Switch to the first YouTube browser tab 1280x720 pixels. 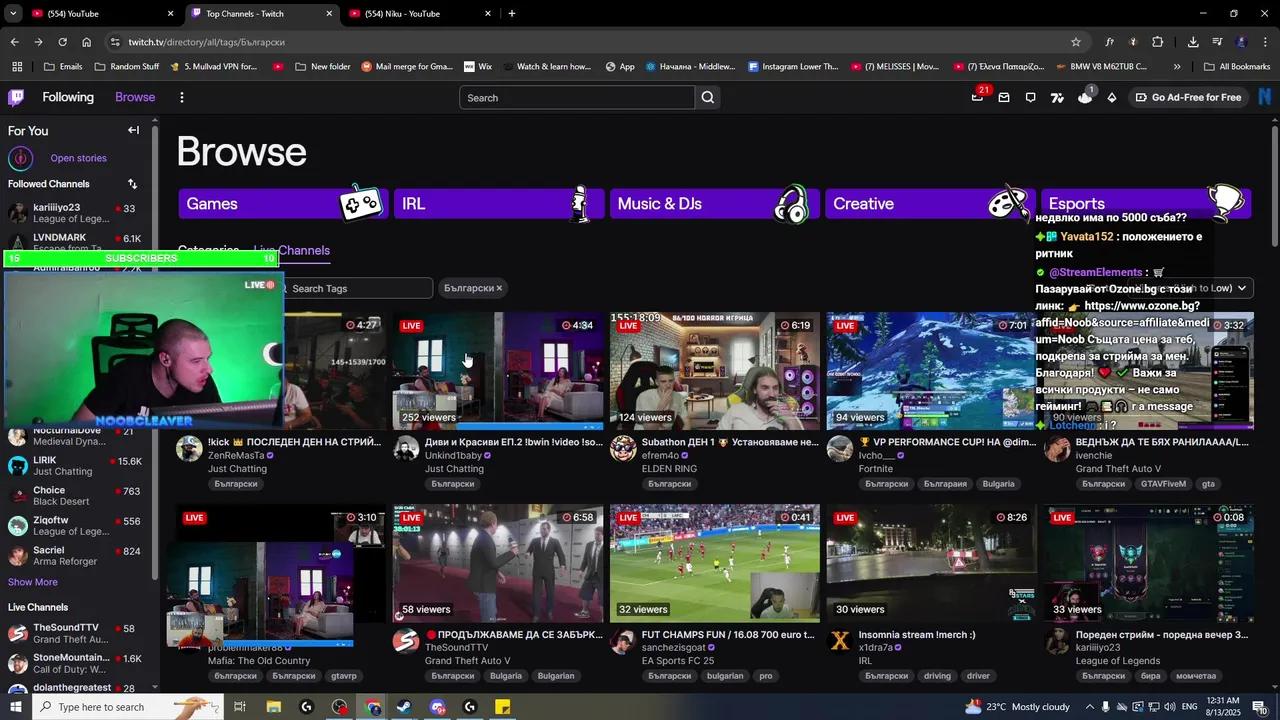(x=100, y=14)
